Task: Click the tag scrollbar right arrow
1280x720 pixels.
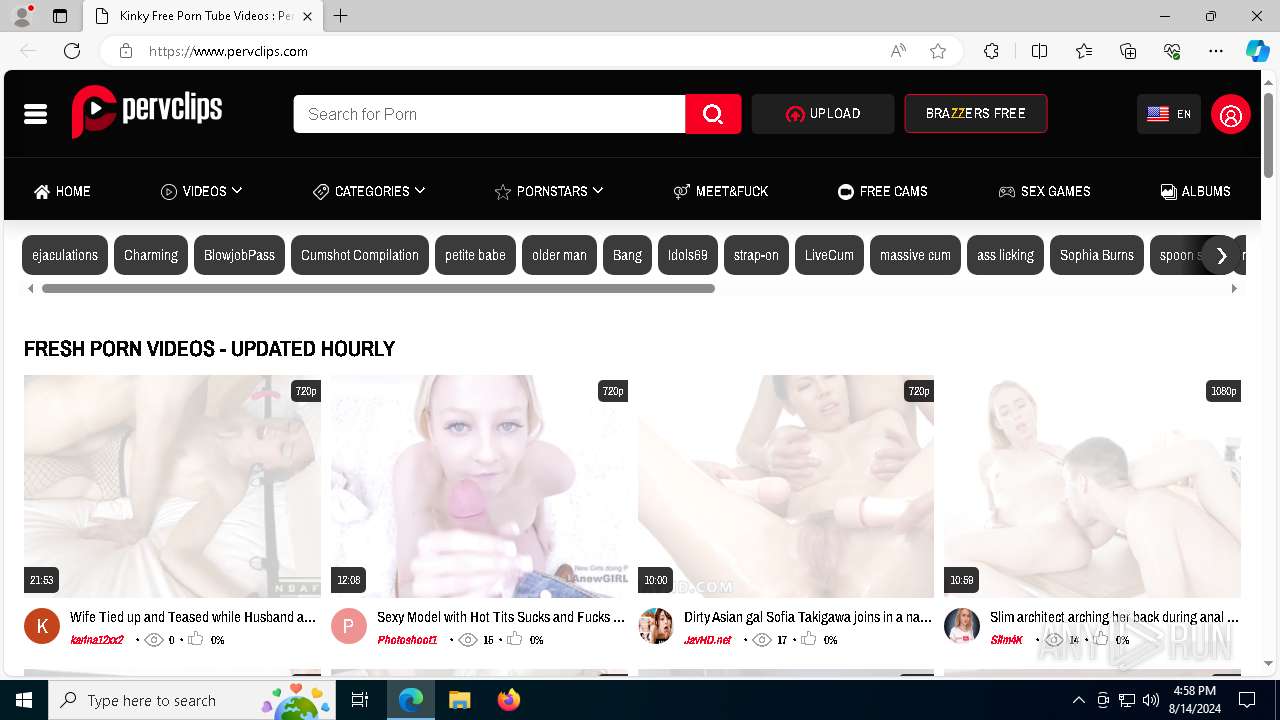Action: tap(1233, 288)
